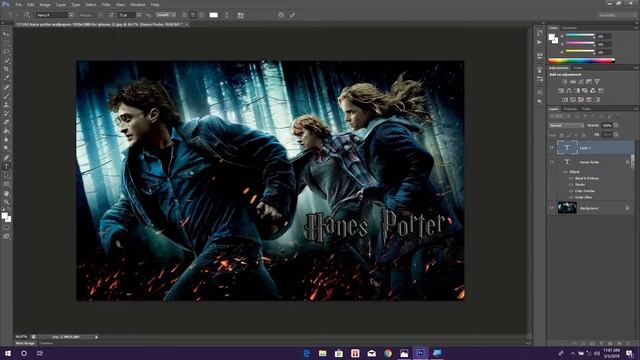Select the Eraser tool
Image resolution: width=640 pixels, height=360 pixels.
click(x=6, y=122)
